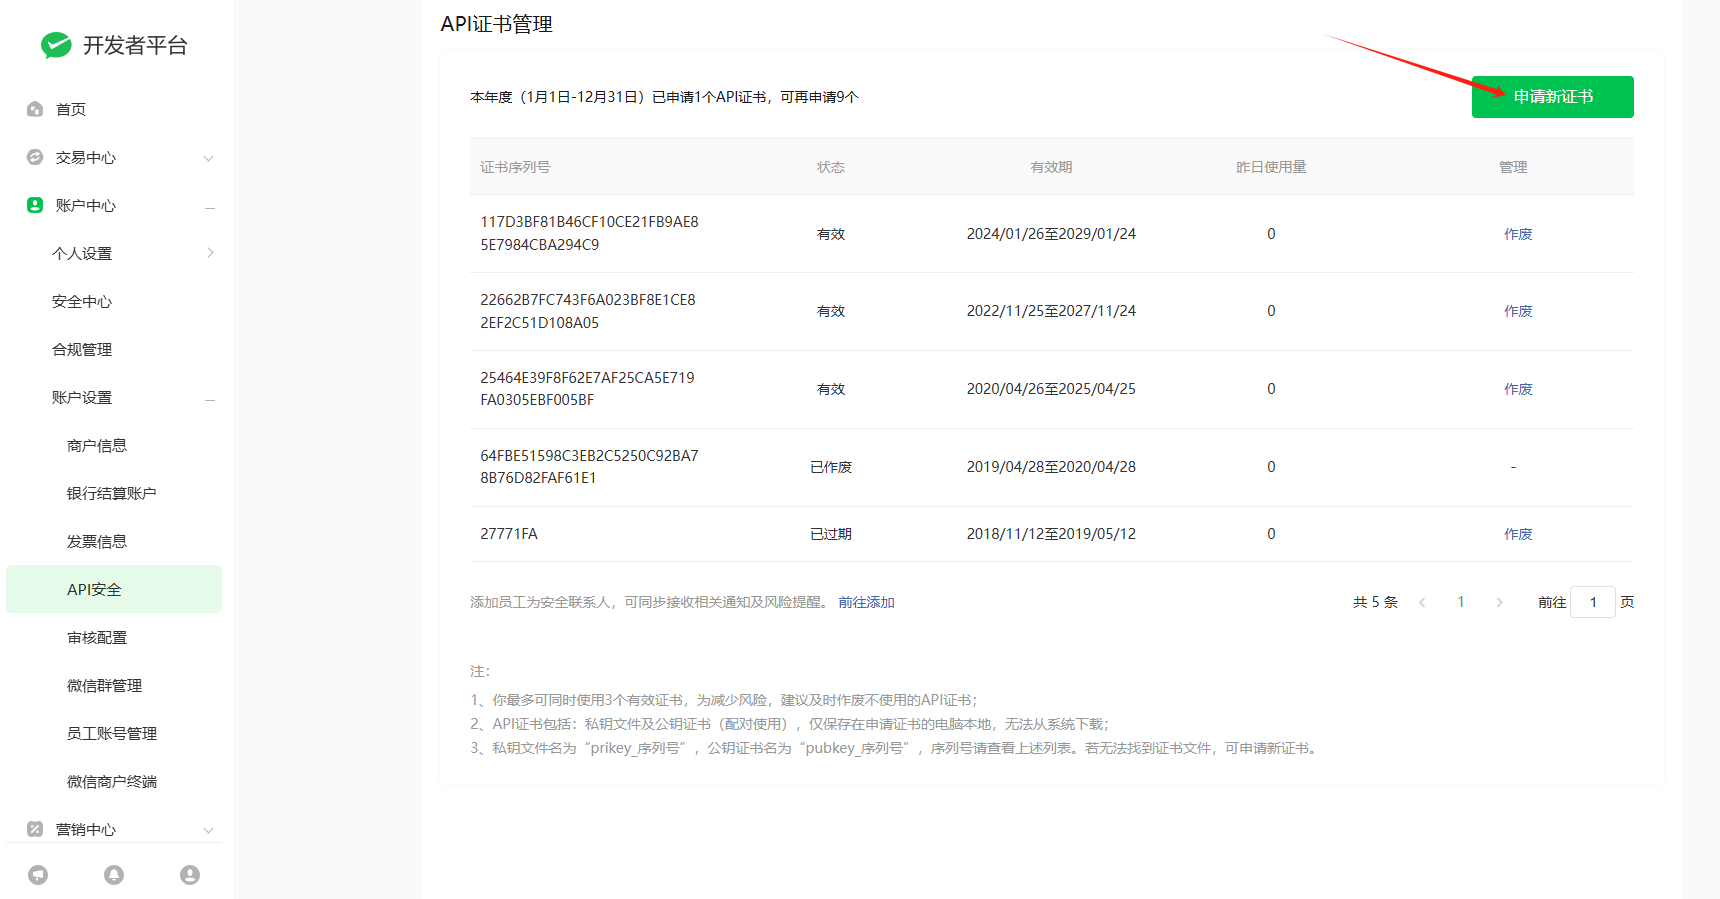Go to 银行结算账户 in sidebar
1720x899 pixels.
111,494
